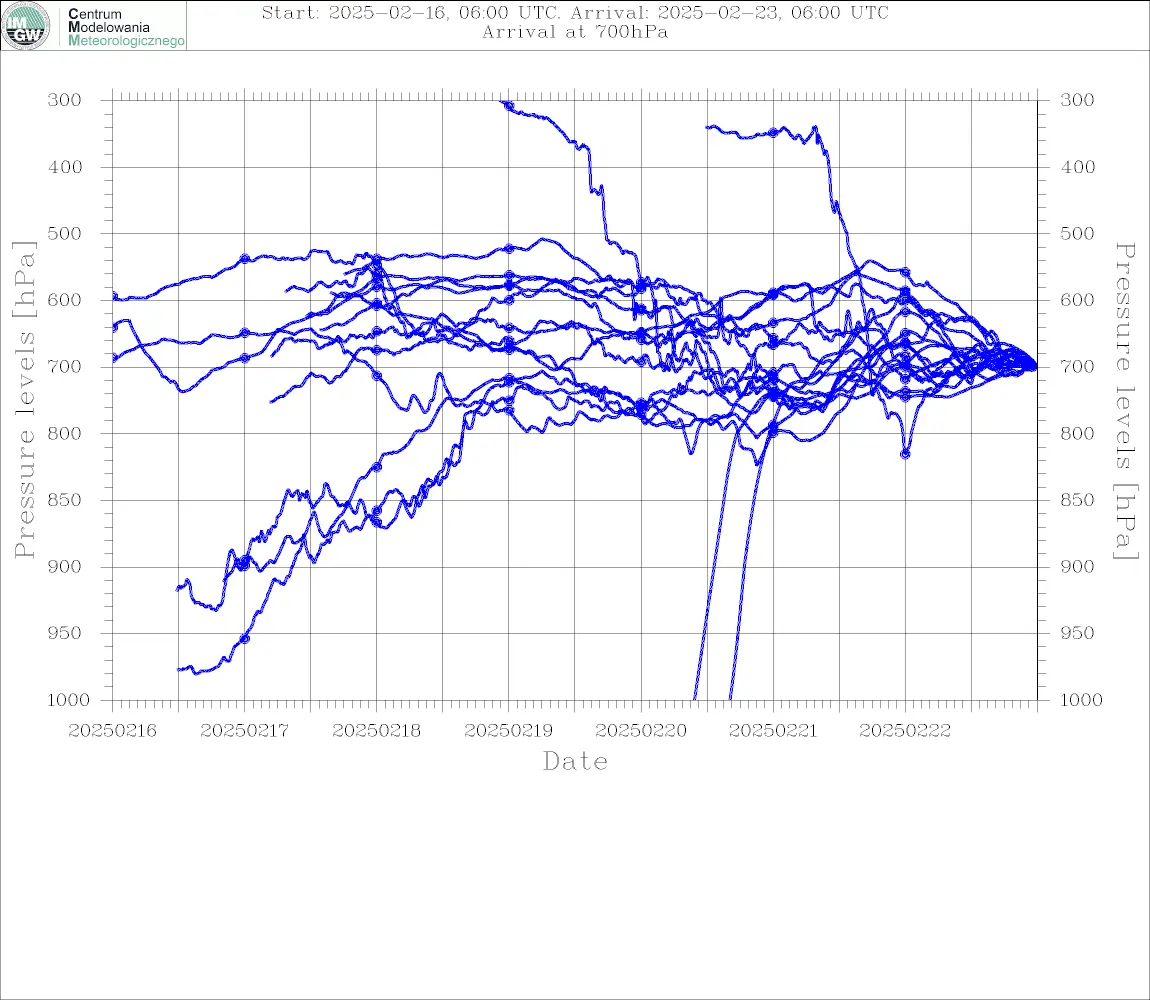Click the left axis 500 label
This screenshot has width=1150, height=1000.
click(x=65, y=233)
